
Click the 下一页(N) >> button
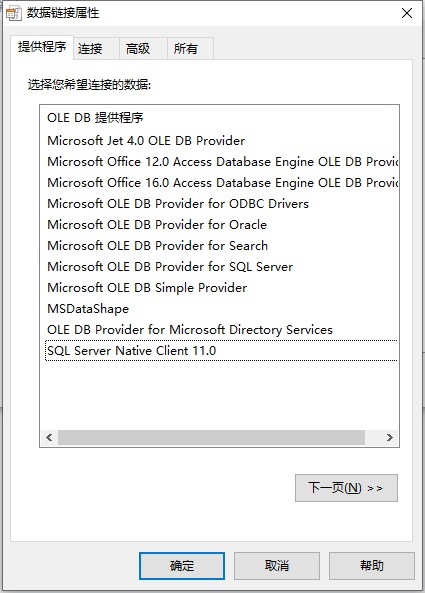coord(346,488)
